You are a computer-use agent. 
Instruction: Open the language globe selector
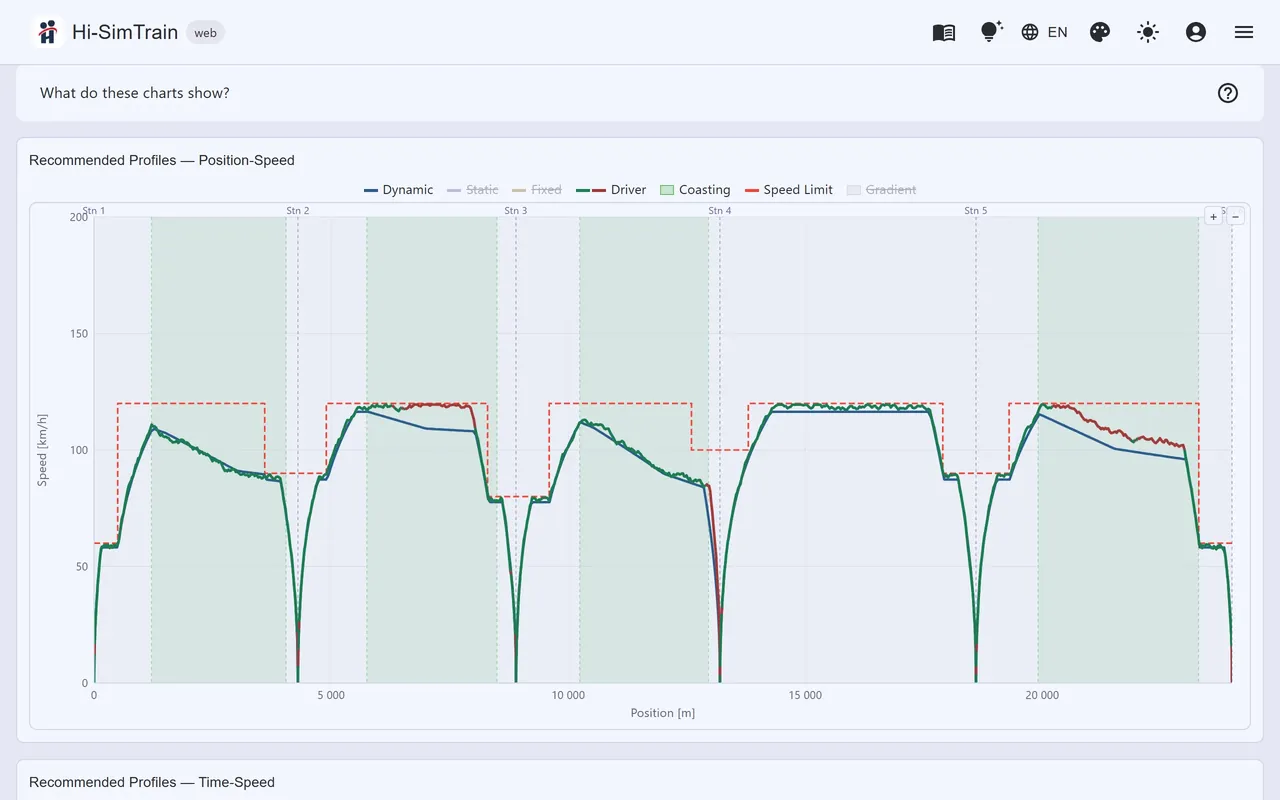1044,32
